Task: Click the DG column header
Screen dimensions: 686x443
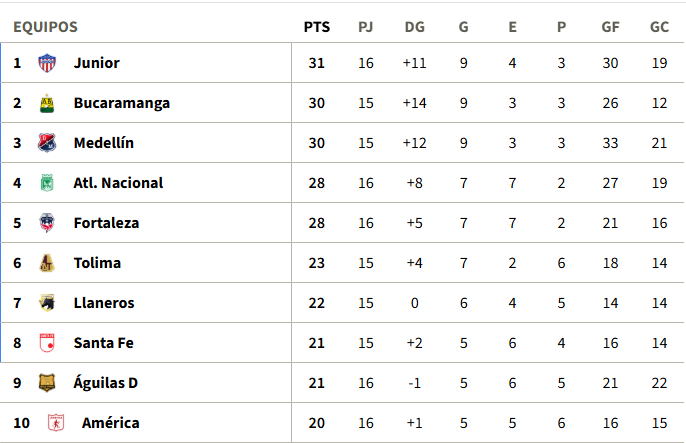Action: [x=414, y=27]
